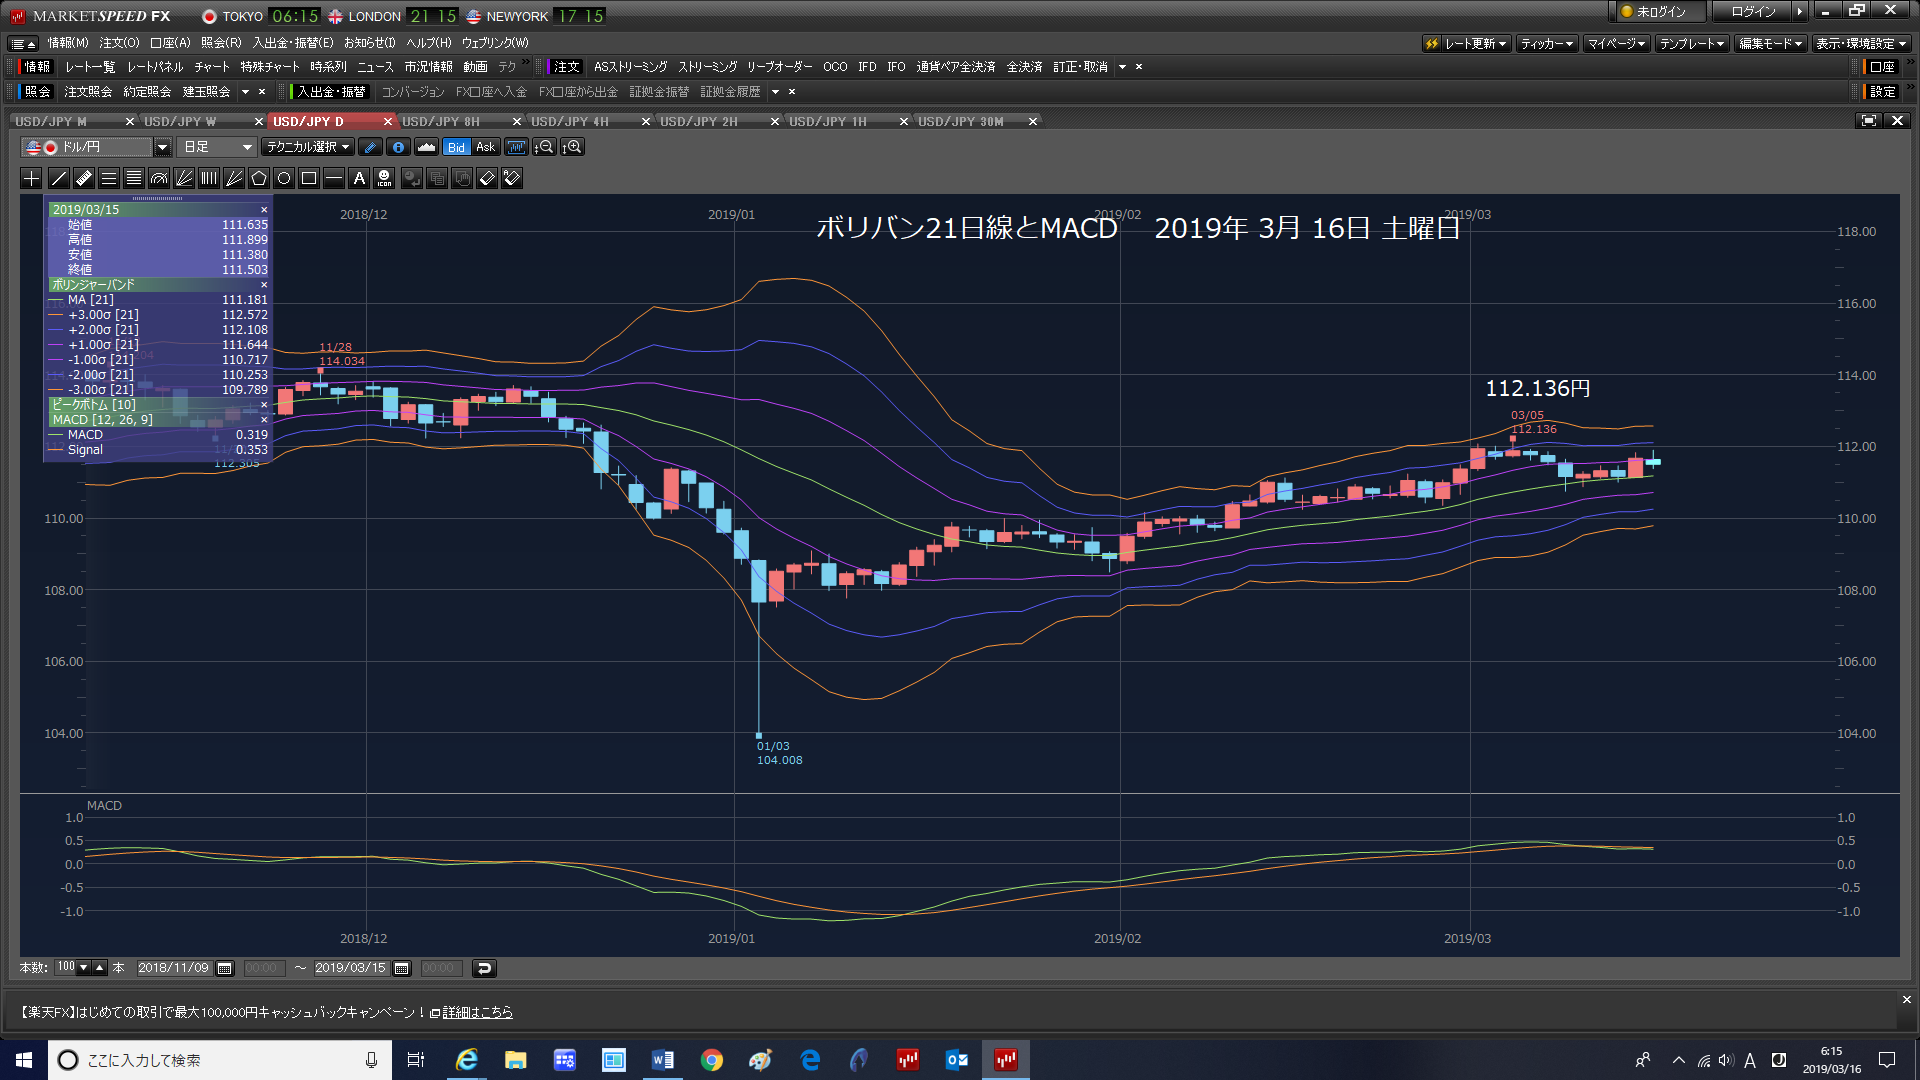This screenshot has width=1920, height=1080.
Task: Click the blue pencil edit icon
Action: (x=370, y=147)
